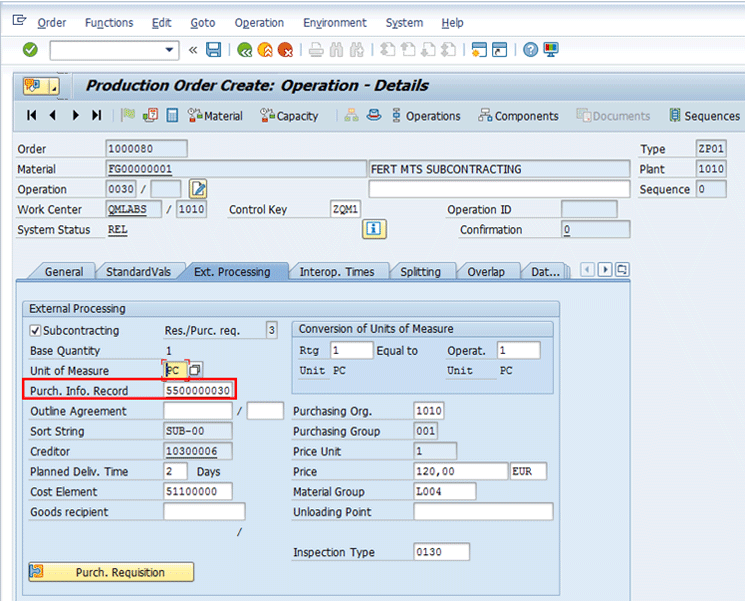This screenshot has height=601, width=745.
Task: Click the blue info icon beside System Status
Action: pyautogui.click(x=374, y=229)
